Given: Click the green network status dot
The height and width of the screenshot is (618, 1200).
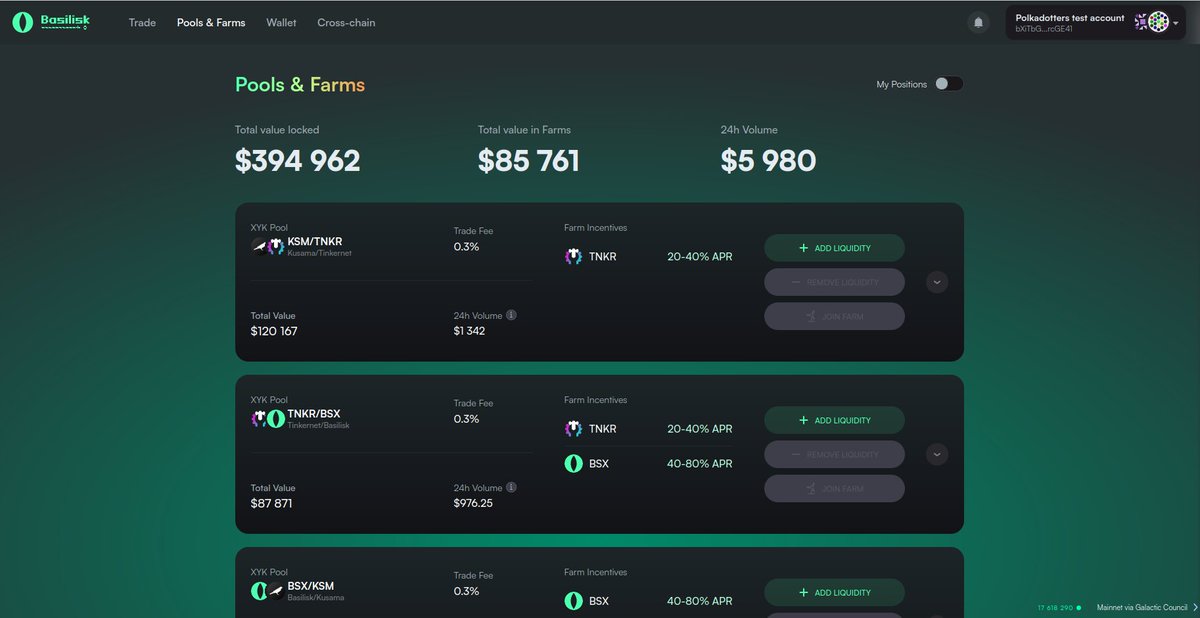Looking at the screenshot, I should point(1079,607).
